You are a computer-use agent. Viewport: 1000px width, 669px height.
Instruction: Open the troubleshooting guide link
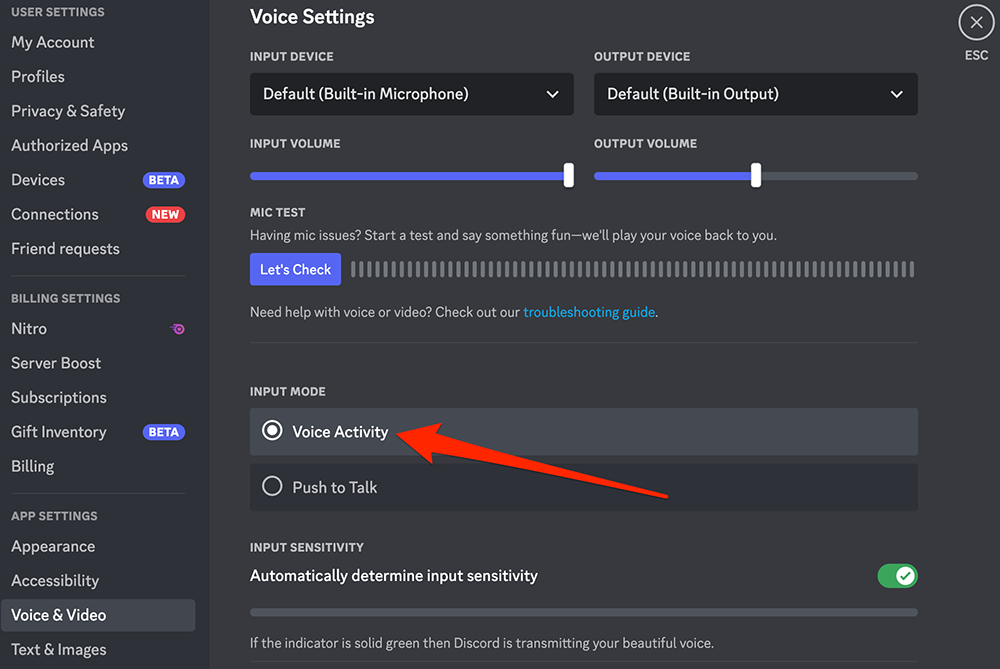pyautogui.click(x=589, y=312)
